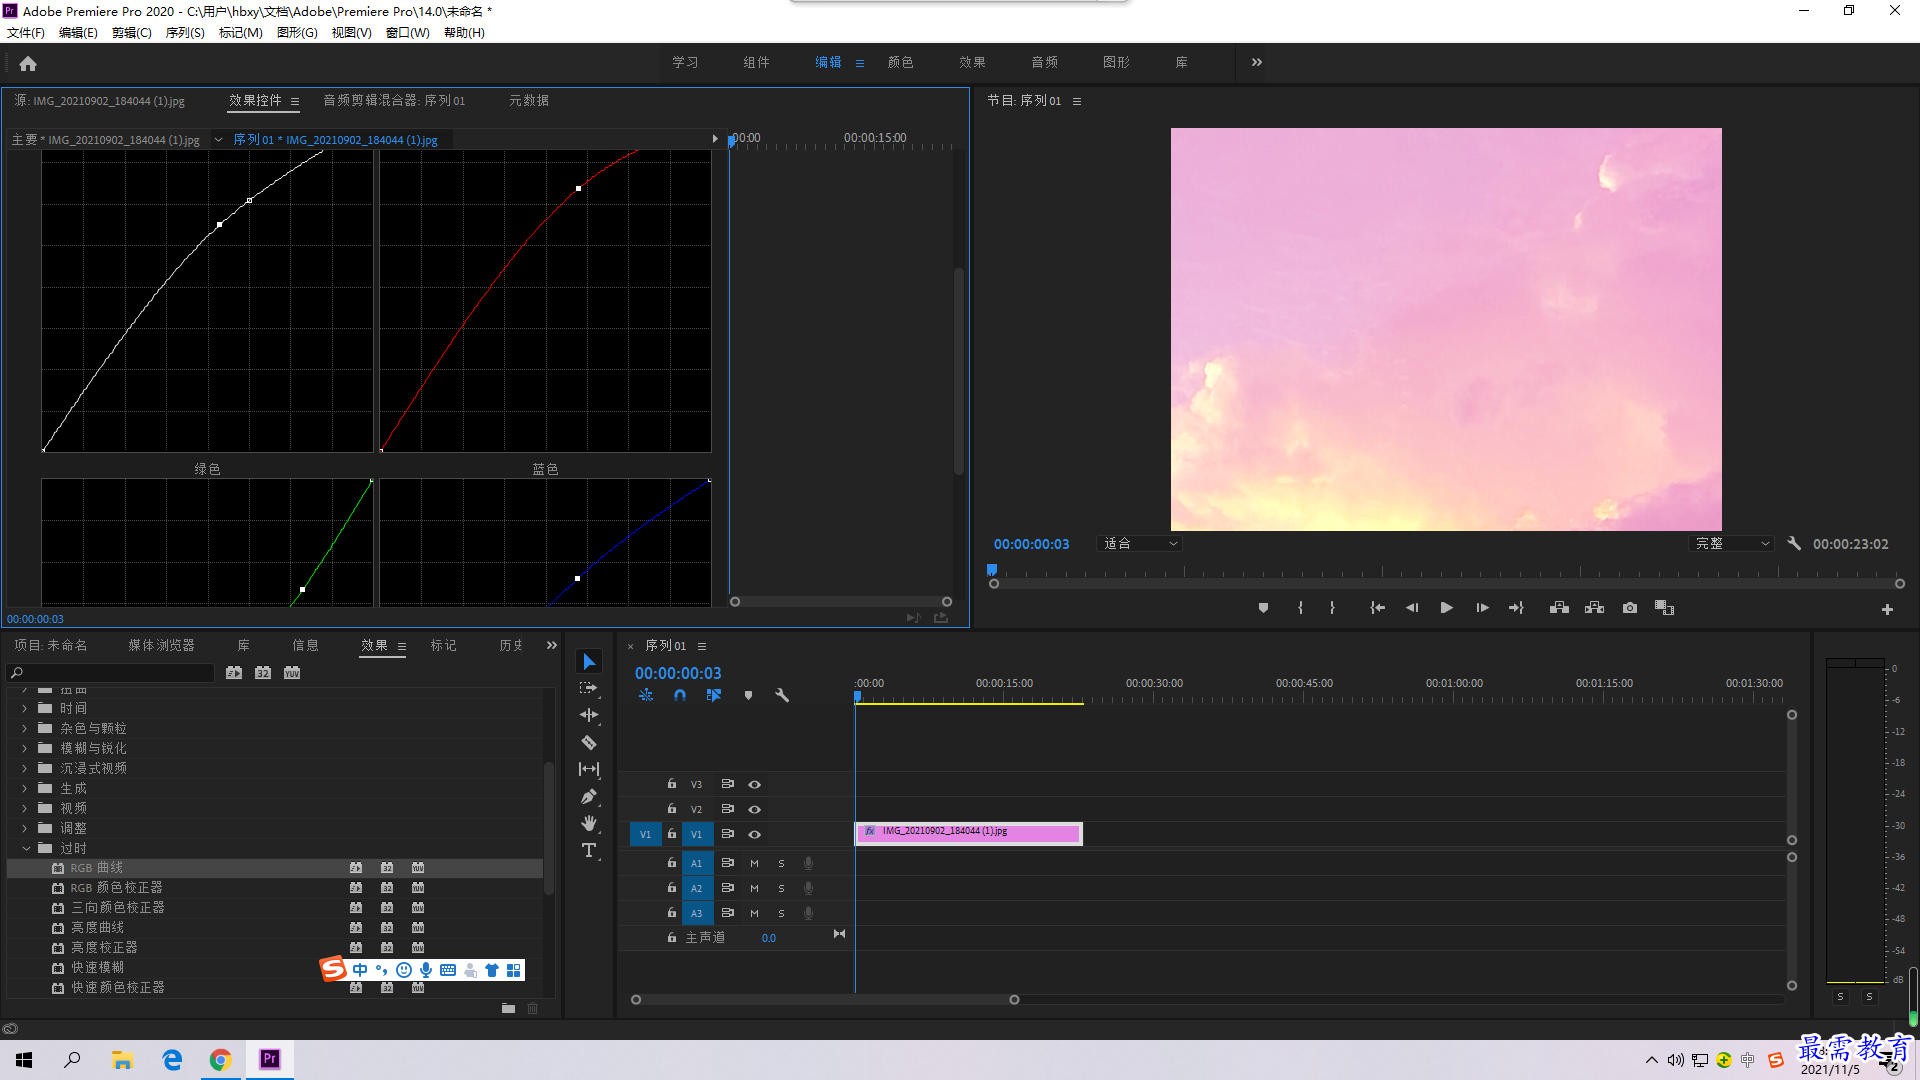Toggle lock on V3 track

click(x=672, y=784)
